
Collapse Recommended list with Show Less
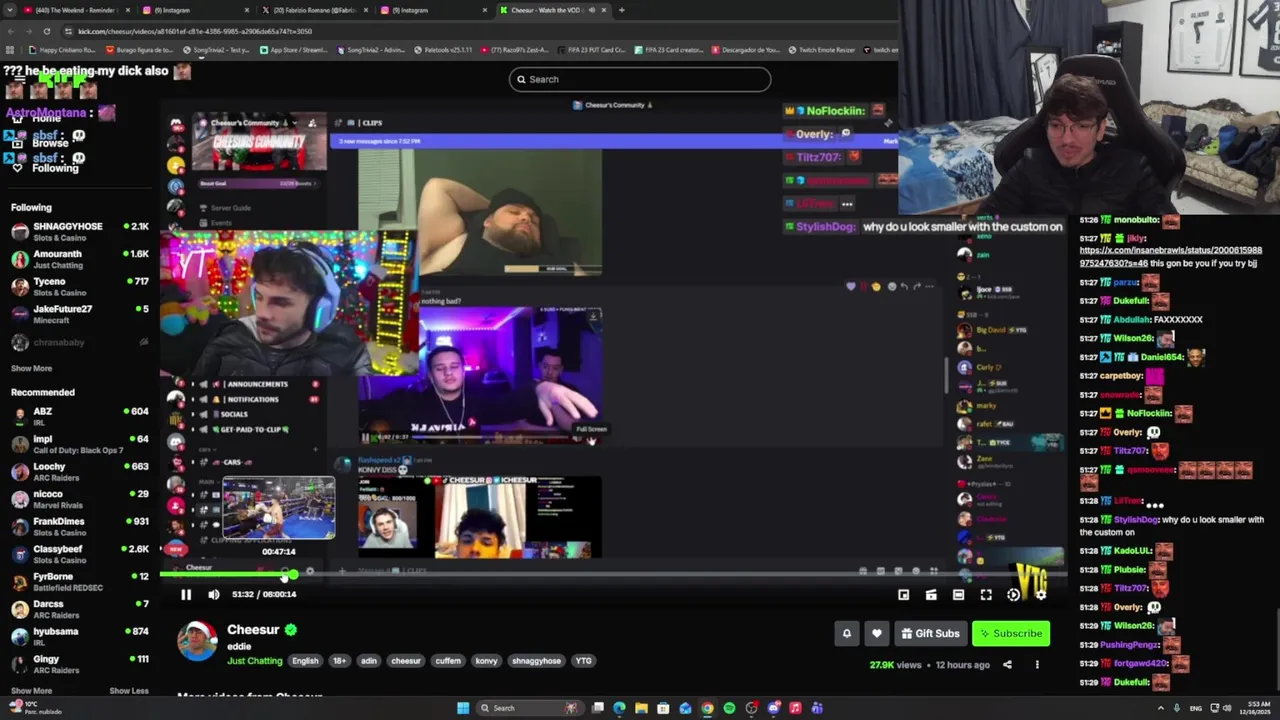(x=128, y=691)
